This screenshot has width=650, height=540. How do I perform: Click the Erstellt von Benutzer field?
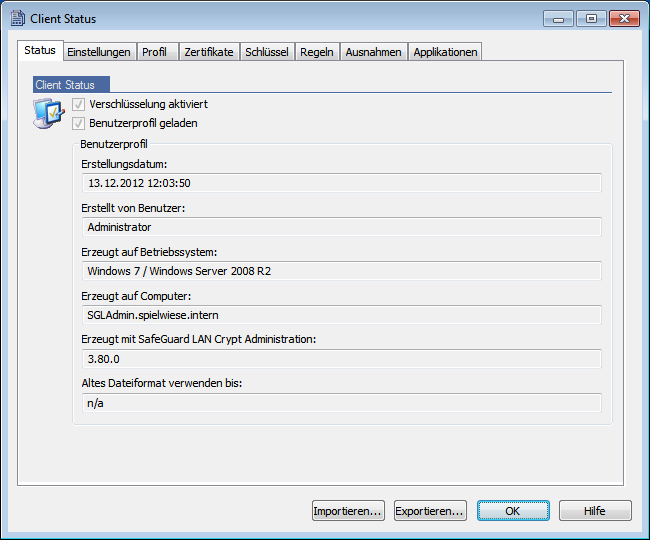coord(341,227)
